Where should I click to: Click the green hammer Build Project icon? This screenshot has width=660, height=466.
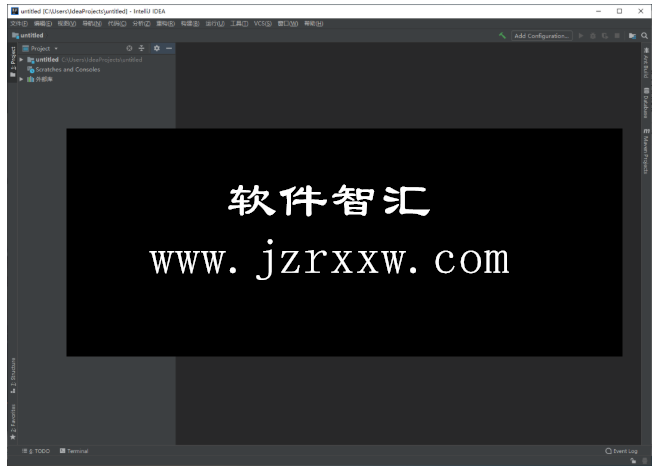(502, 36)
